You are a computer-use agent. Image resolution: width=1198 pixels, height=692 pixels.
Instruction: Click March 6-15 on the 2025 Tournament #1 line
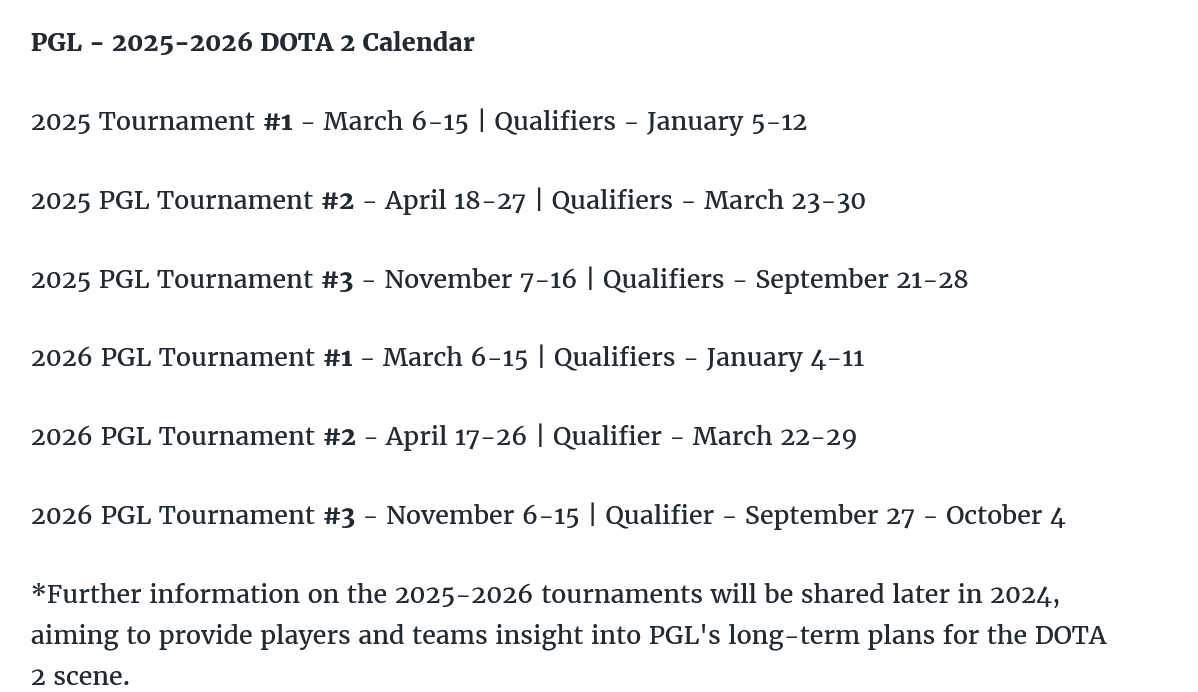(395, 122)
